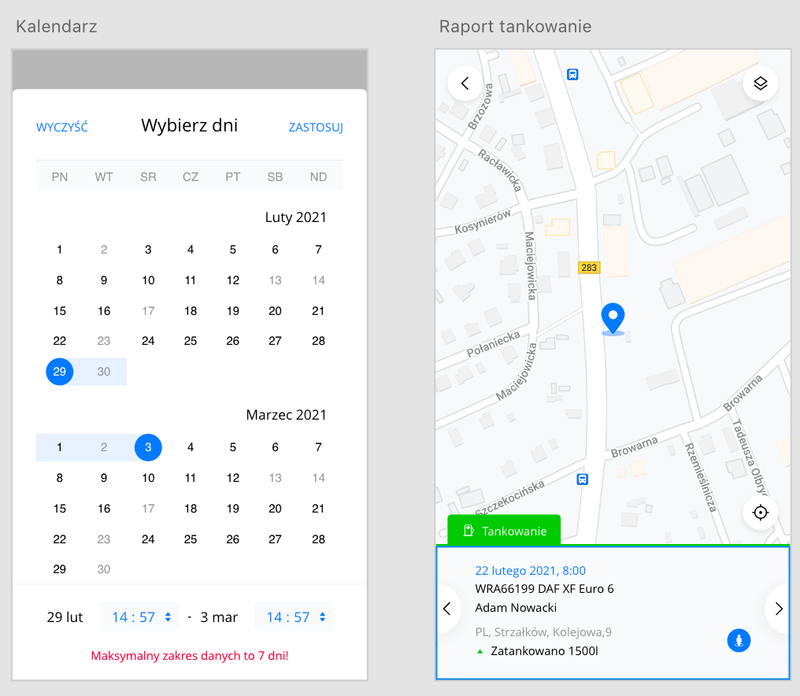Select February 18 in the calendar
This screenshot has width=800, height=696.
[190, 310]
